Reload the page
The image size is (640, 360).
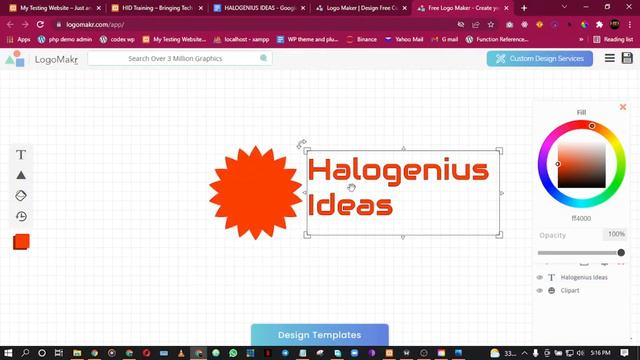40,24
